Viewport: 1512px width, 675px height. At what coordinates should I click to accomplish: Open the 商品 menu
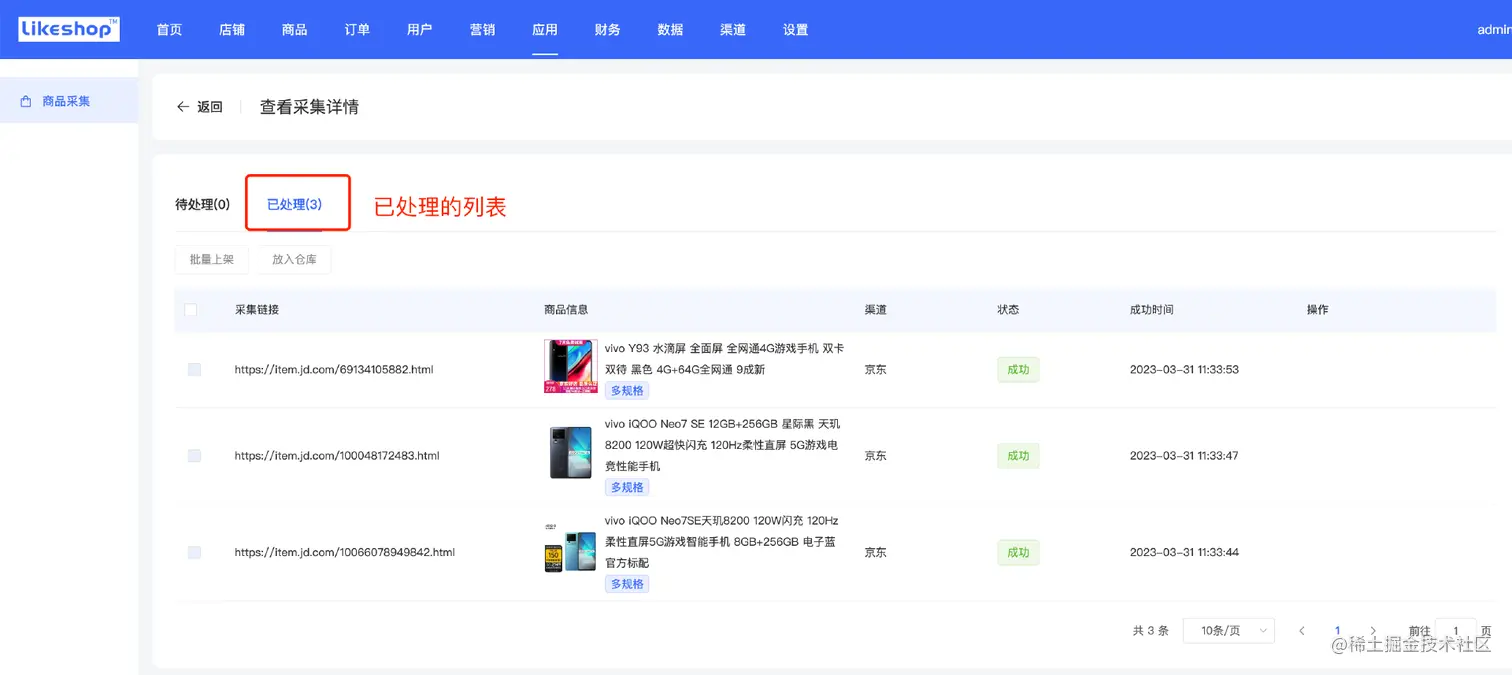pos(294,30)
